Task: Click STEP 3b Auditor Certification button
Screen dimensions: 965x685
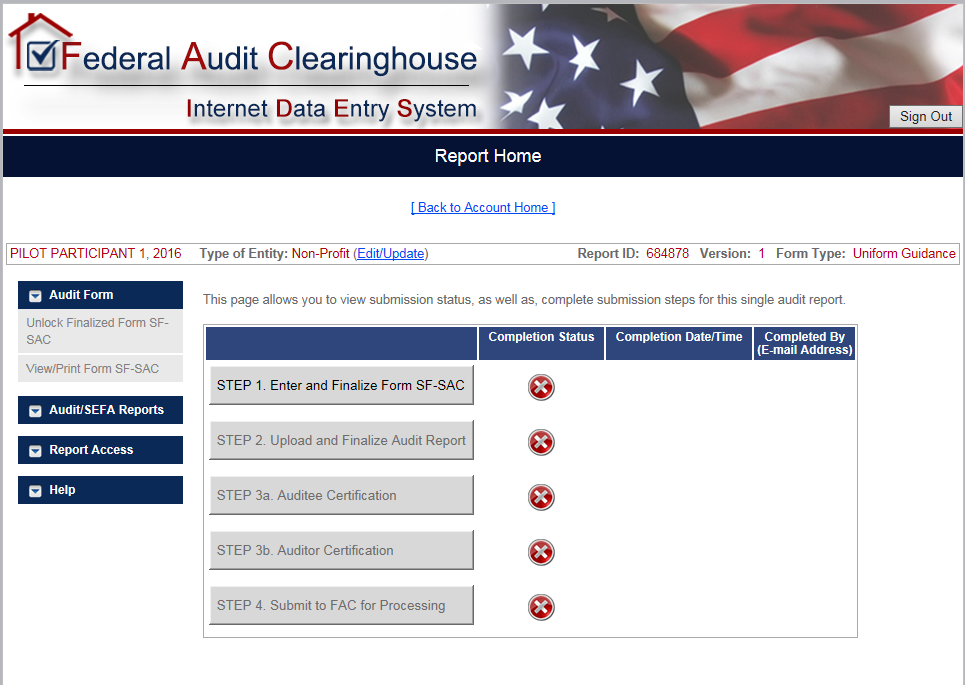Action: point(341,550)
